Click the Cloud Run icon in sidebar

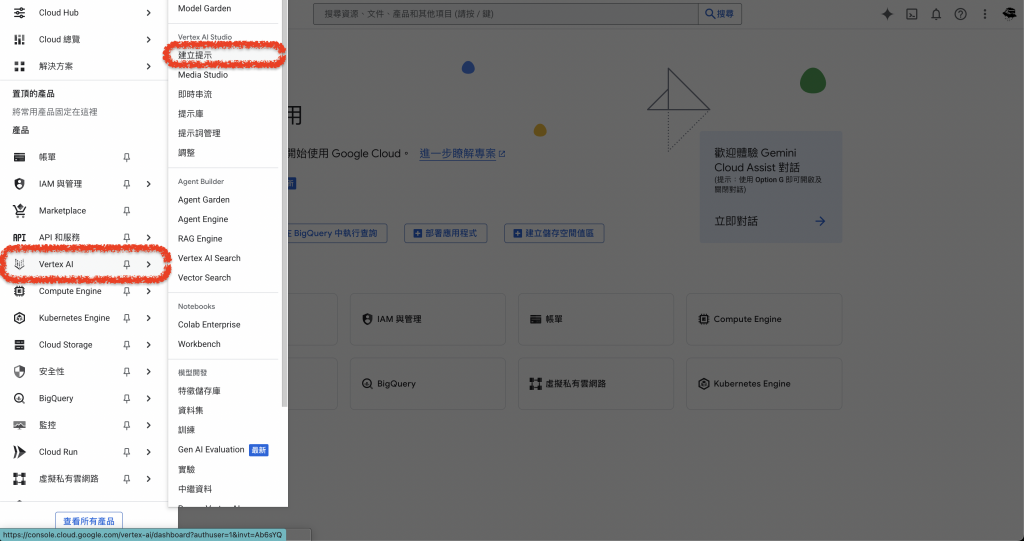click(x=20, y=451)
